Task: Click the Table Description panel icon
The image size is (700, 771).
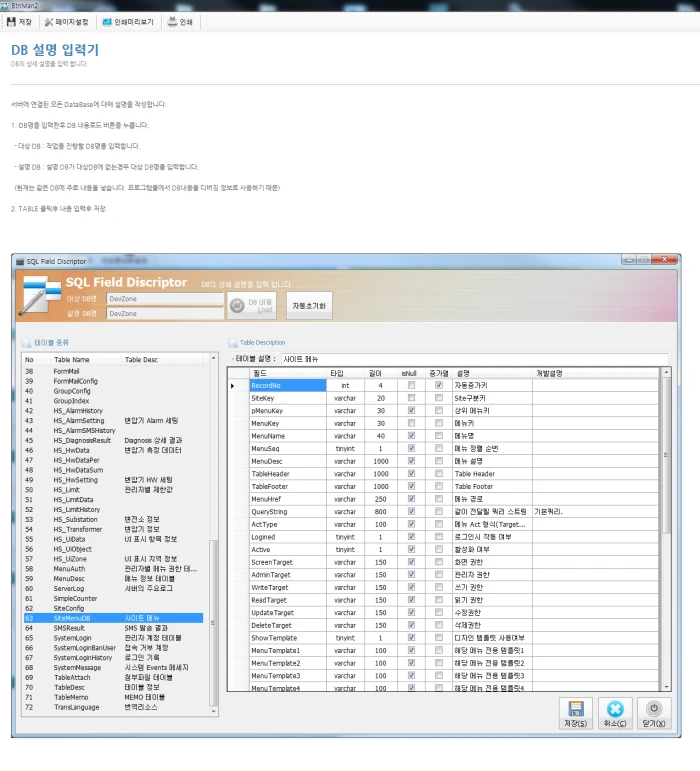Action: coord(233,343)
